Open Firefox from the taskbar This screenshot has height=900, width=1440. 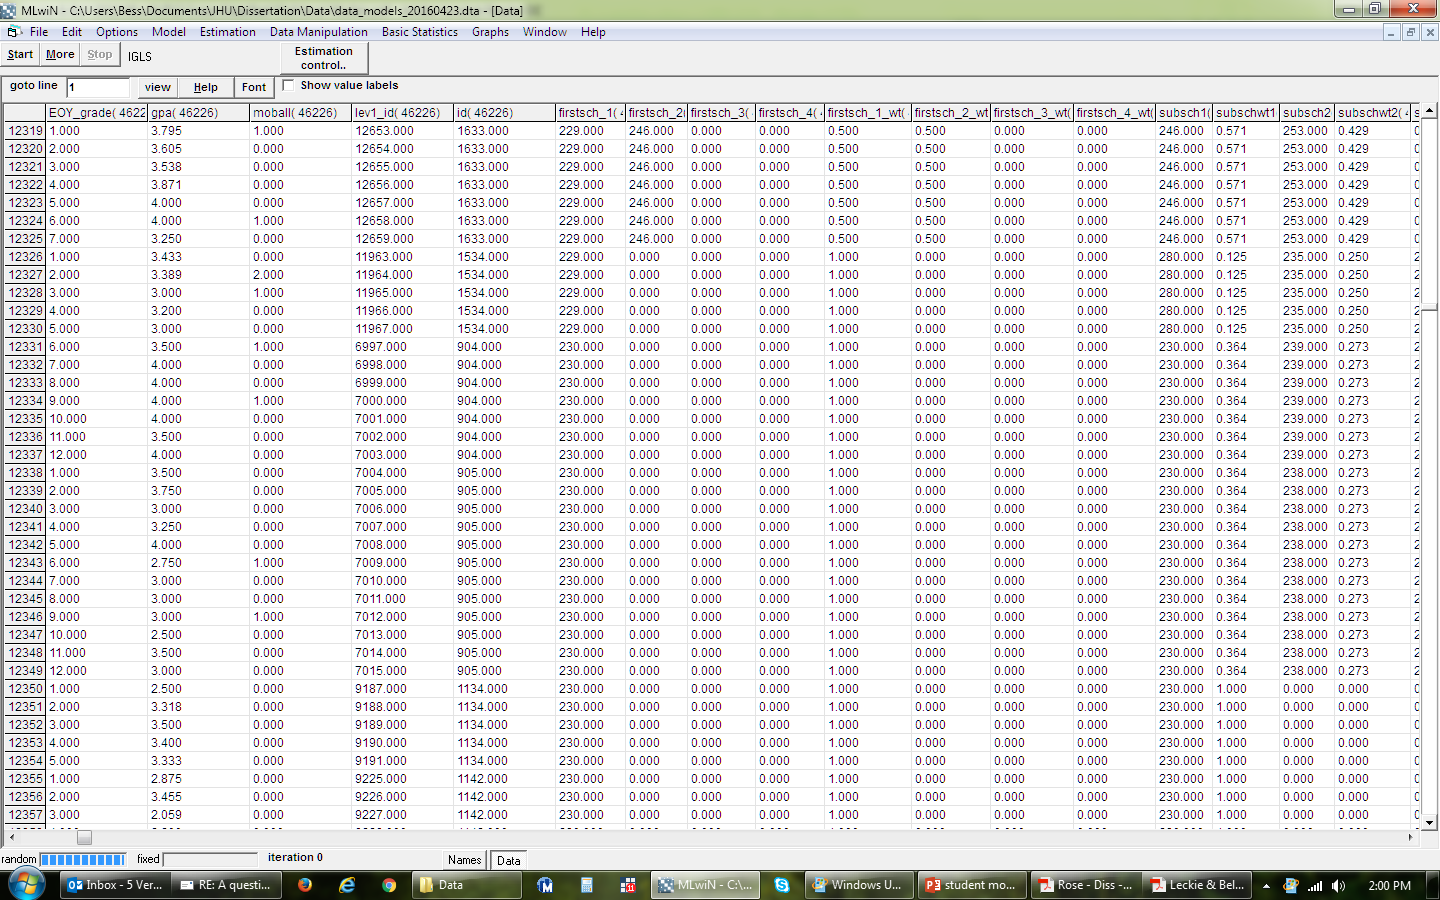305,885
